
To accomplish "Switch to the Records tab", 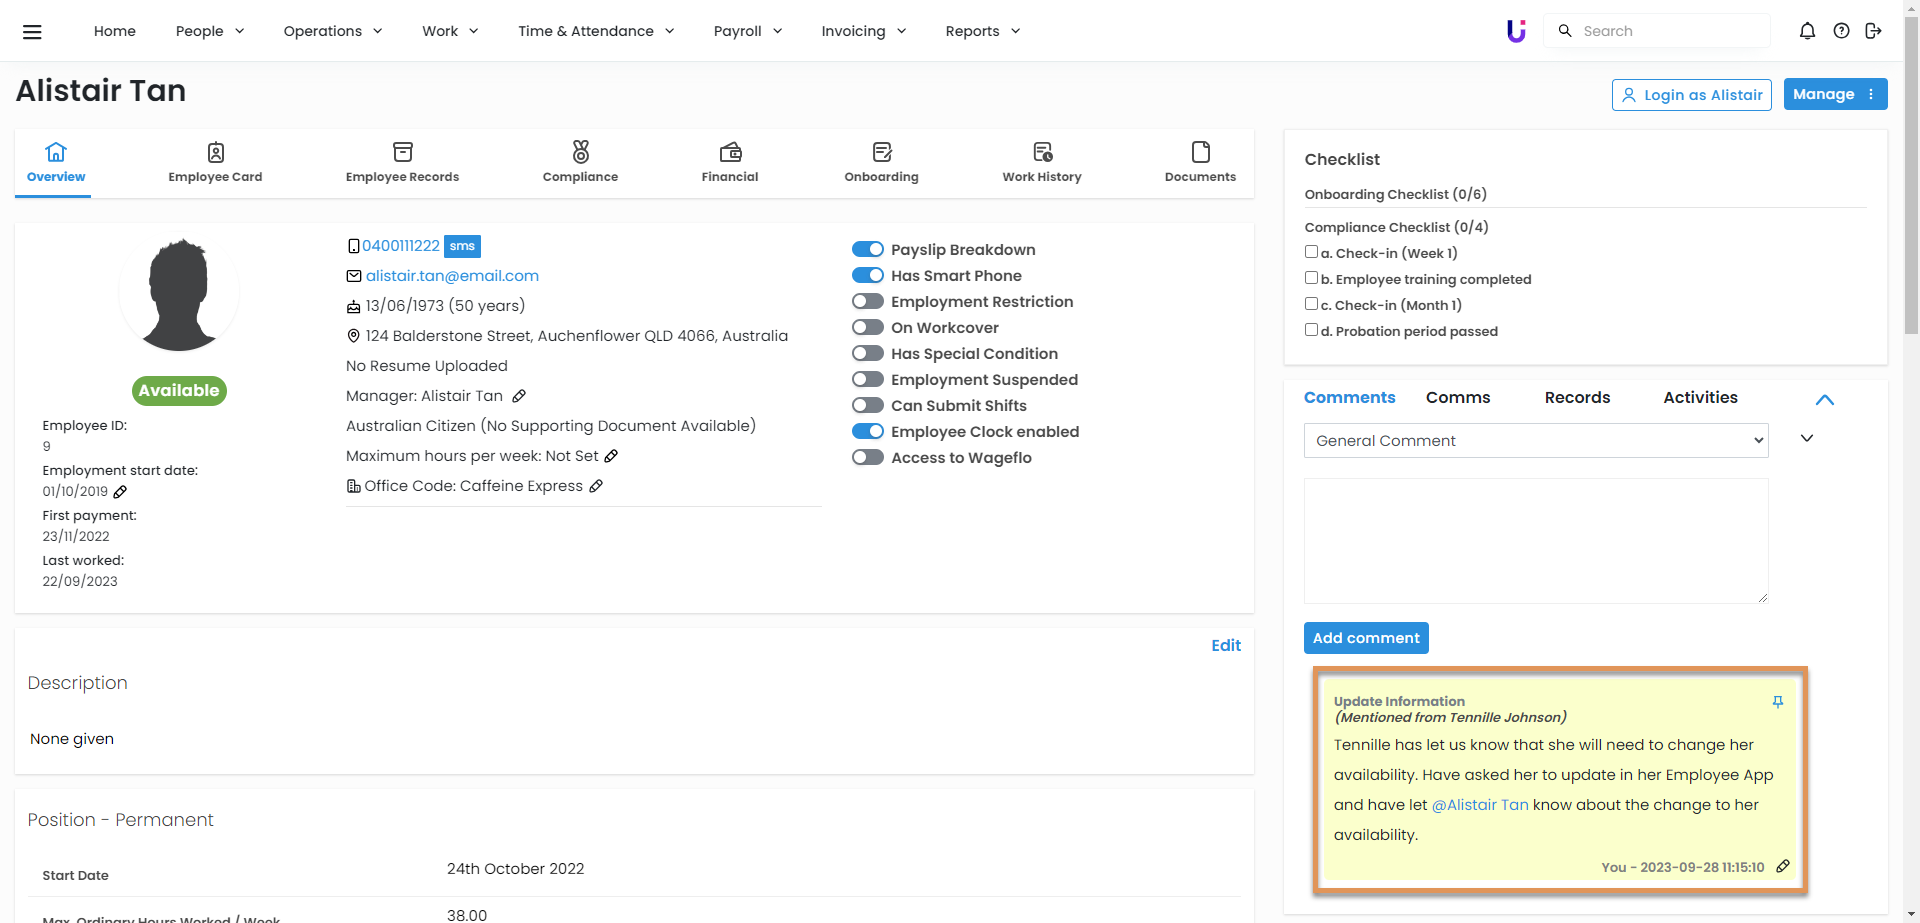I will pos(1577,398).
